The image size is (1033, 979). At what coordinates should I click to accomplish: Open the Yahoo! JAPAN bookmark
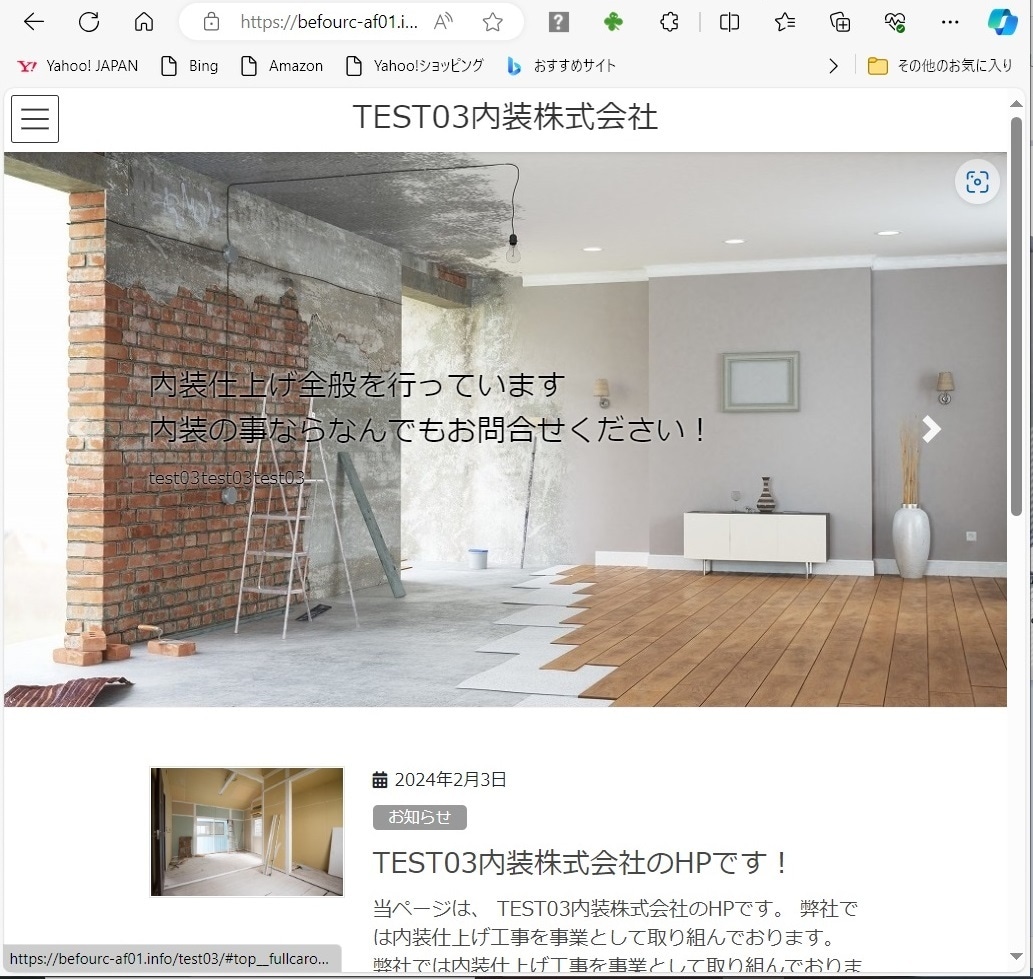tap(78, 66)
